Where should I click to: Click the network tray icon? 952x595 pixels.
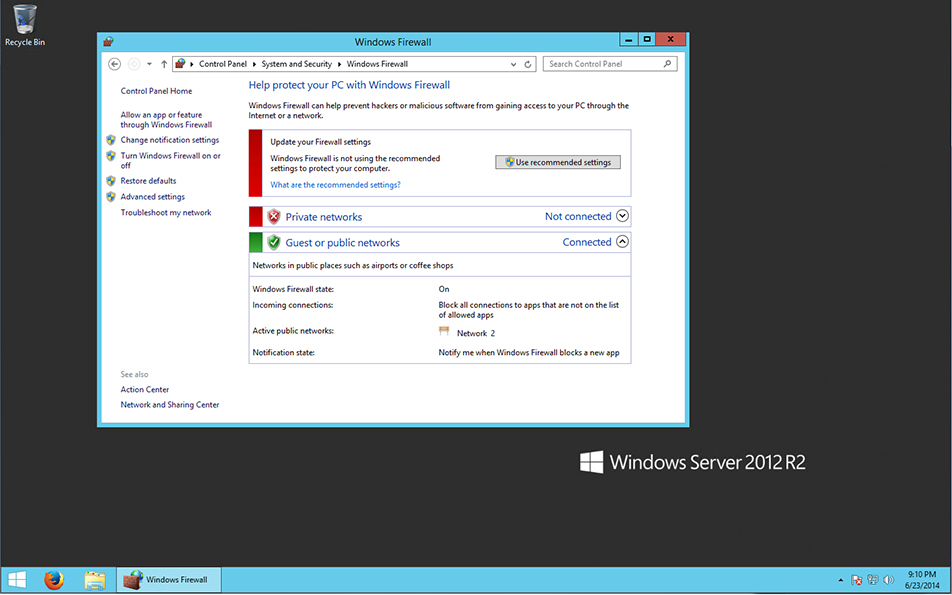pos(873,580)
